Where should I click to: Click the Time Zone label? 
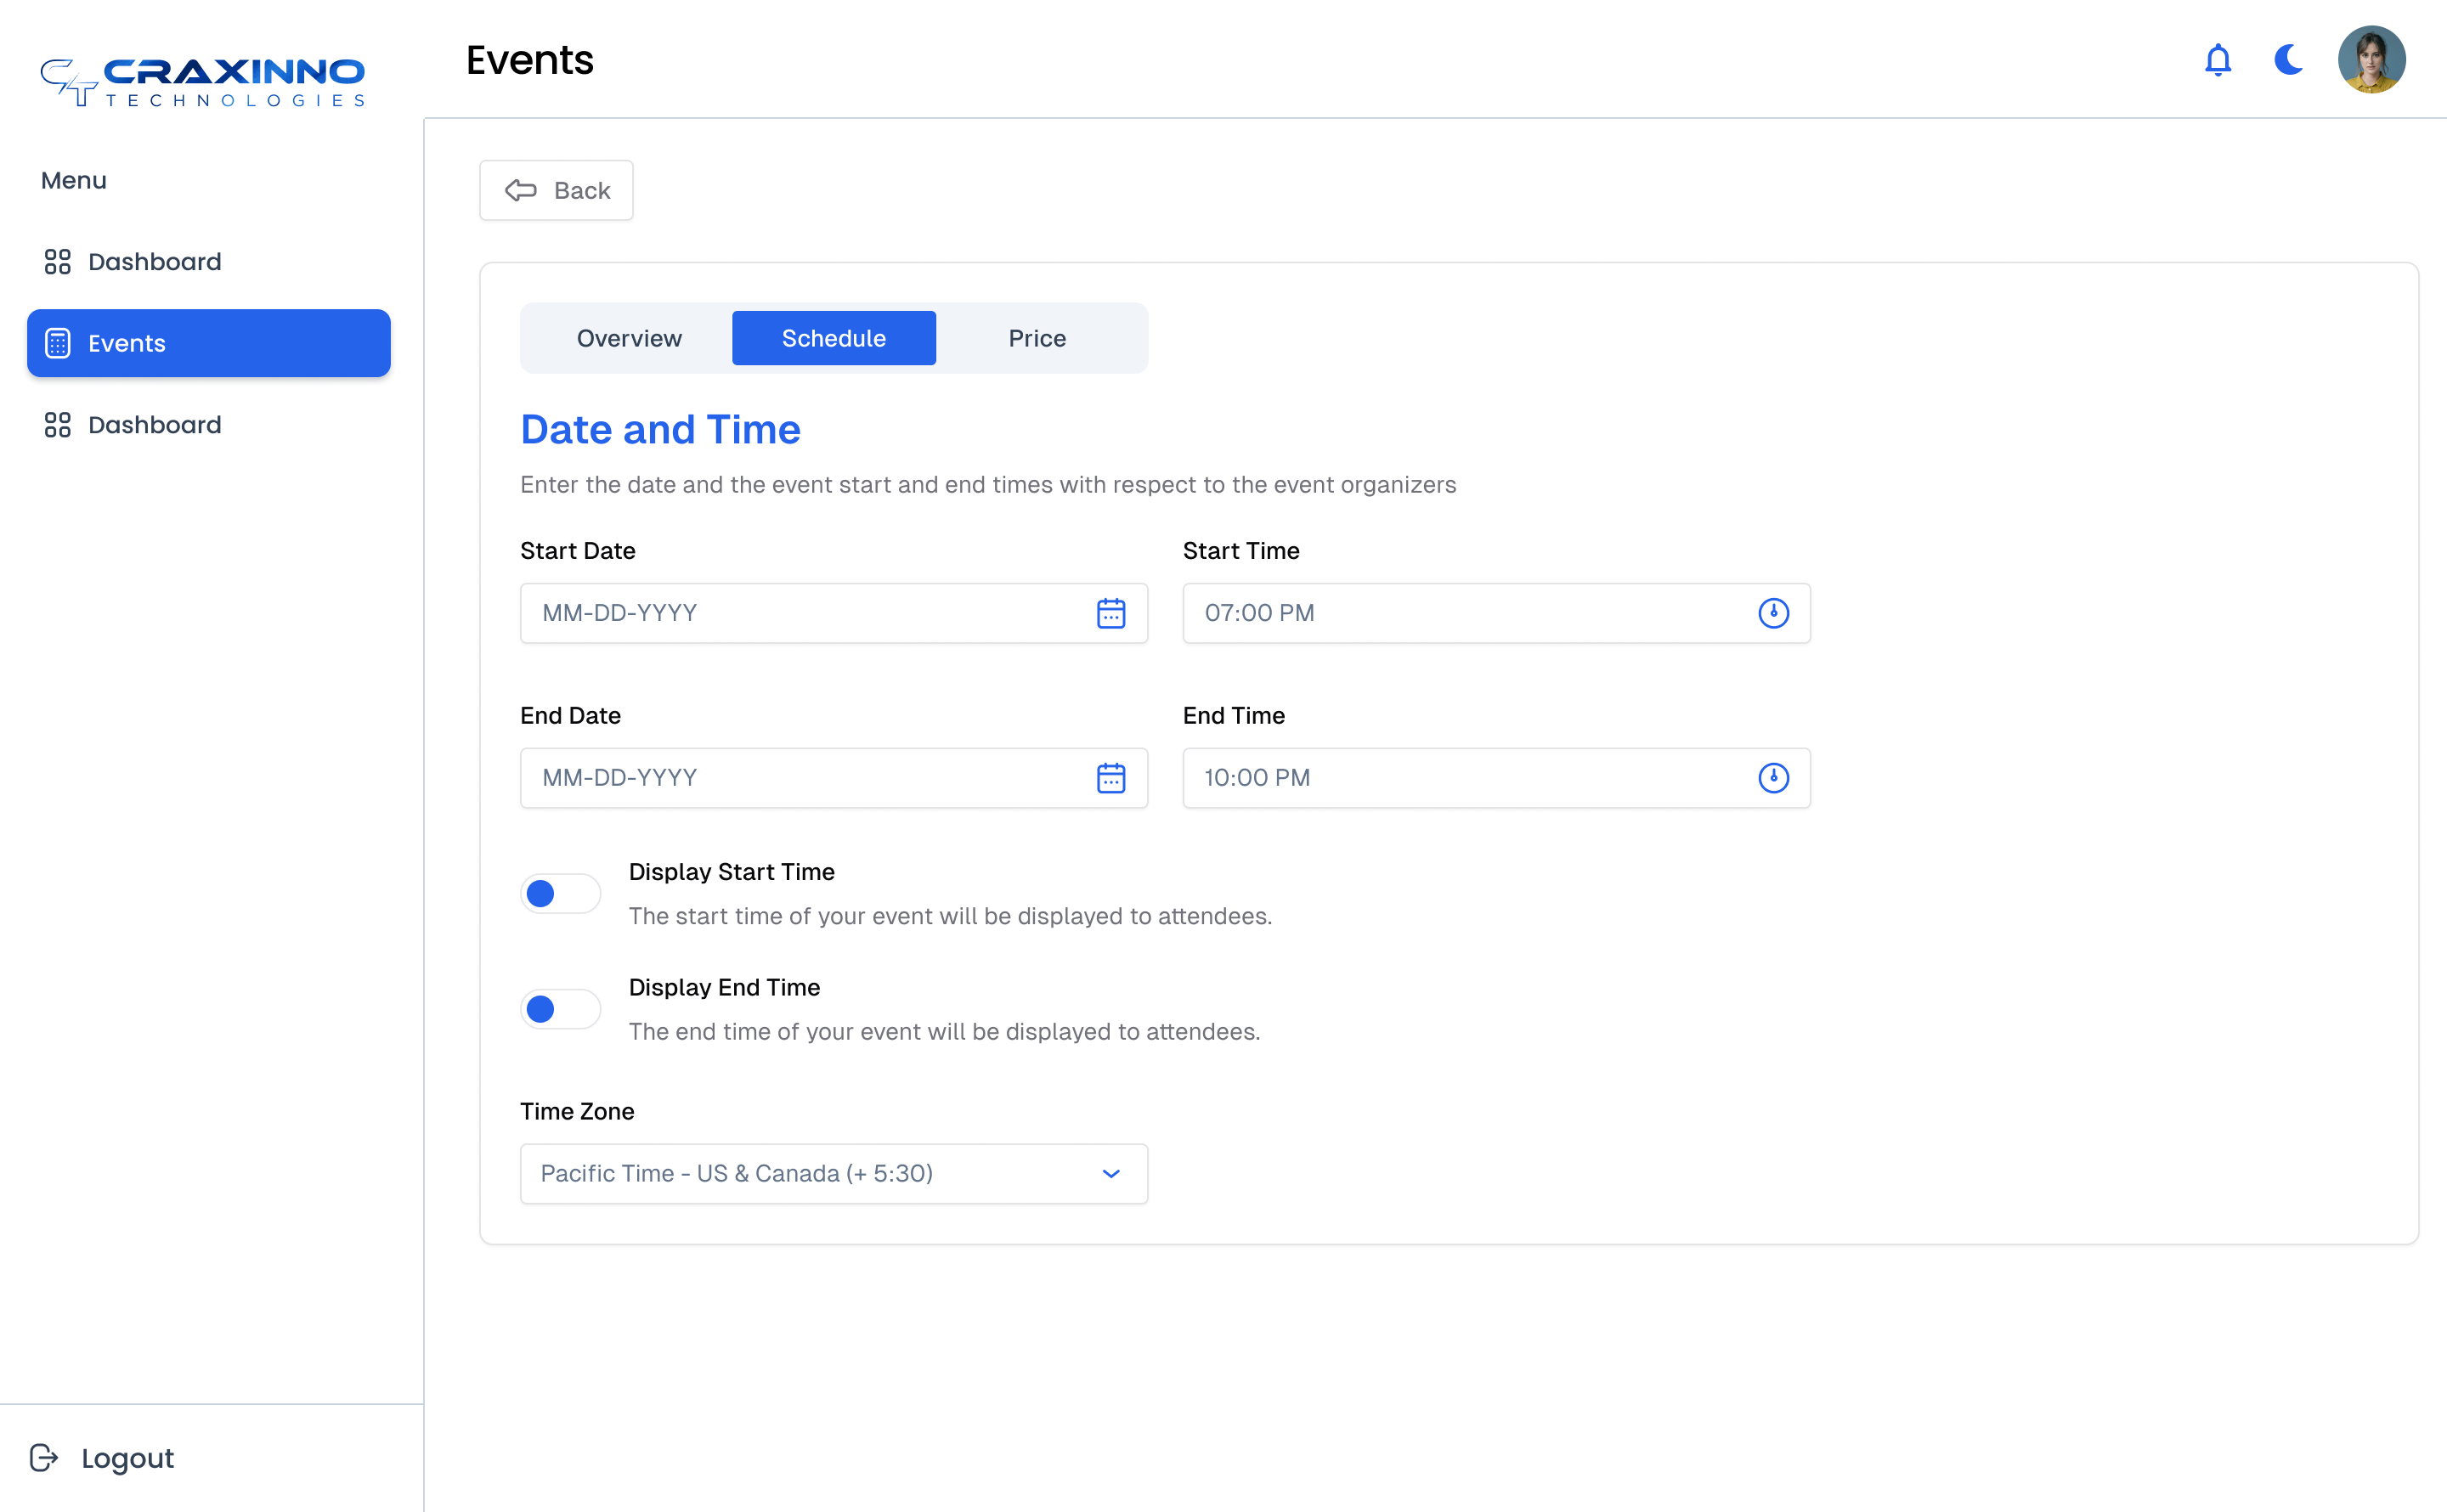tap(577, 1111)
